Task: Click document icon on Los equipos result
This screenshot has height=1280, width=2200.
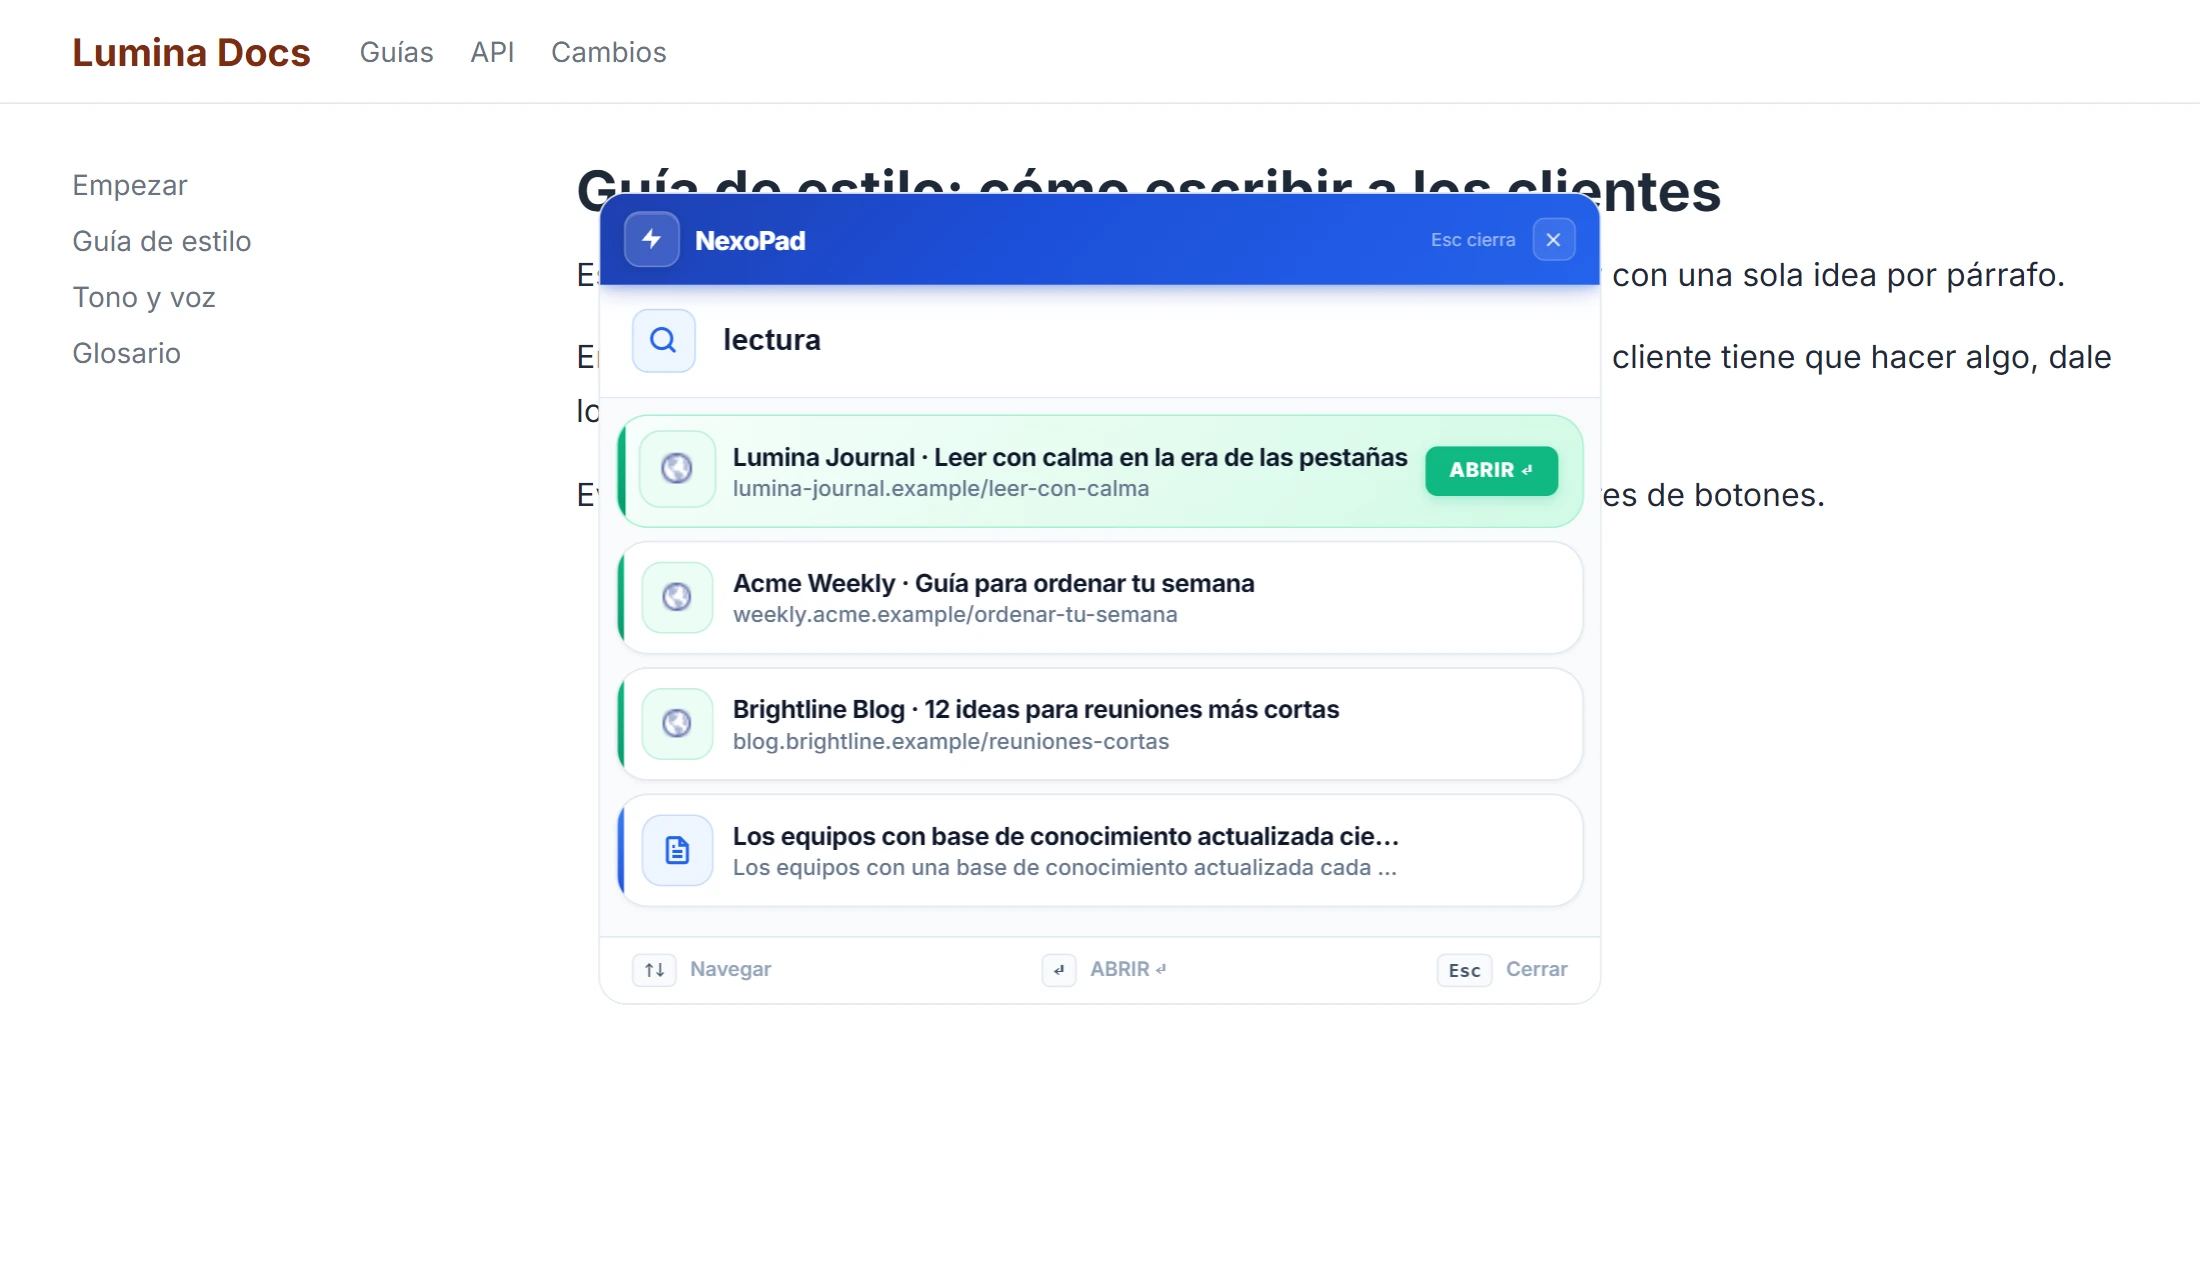Action: (x=677, y=850)
